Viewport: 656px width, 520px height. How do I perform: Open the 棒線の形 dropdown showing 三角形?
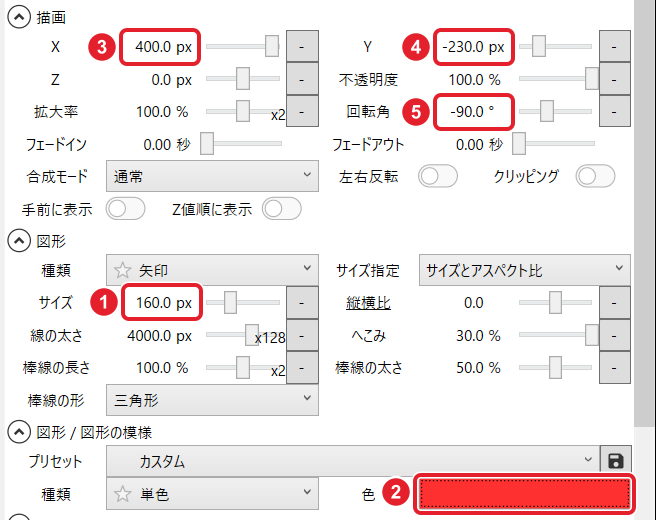pos(212,400)
